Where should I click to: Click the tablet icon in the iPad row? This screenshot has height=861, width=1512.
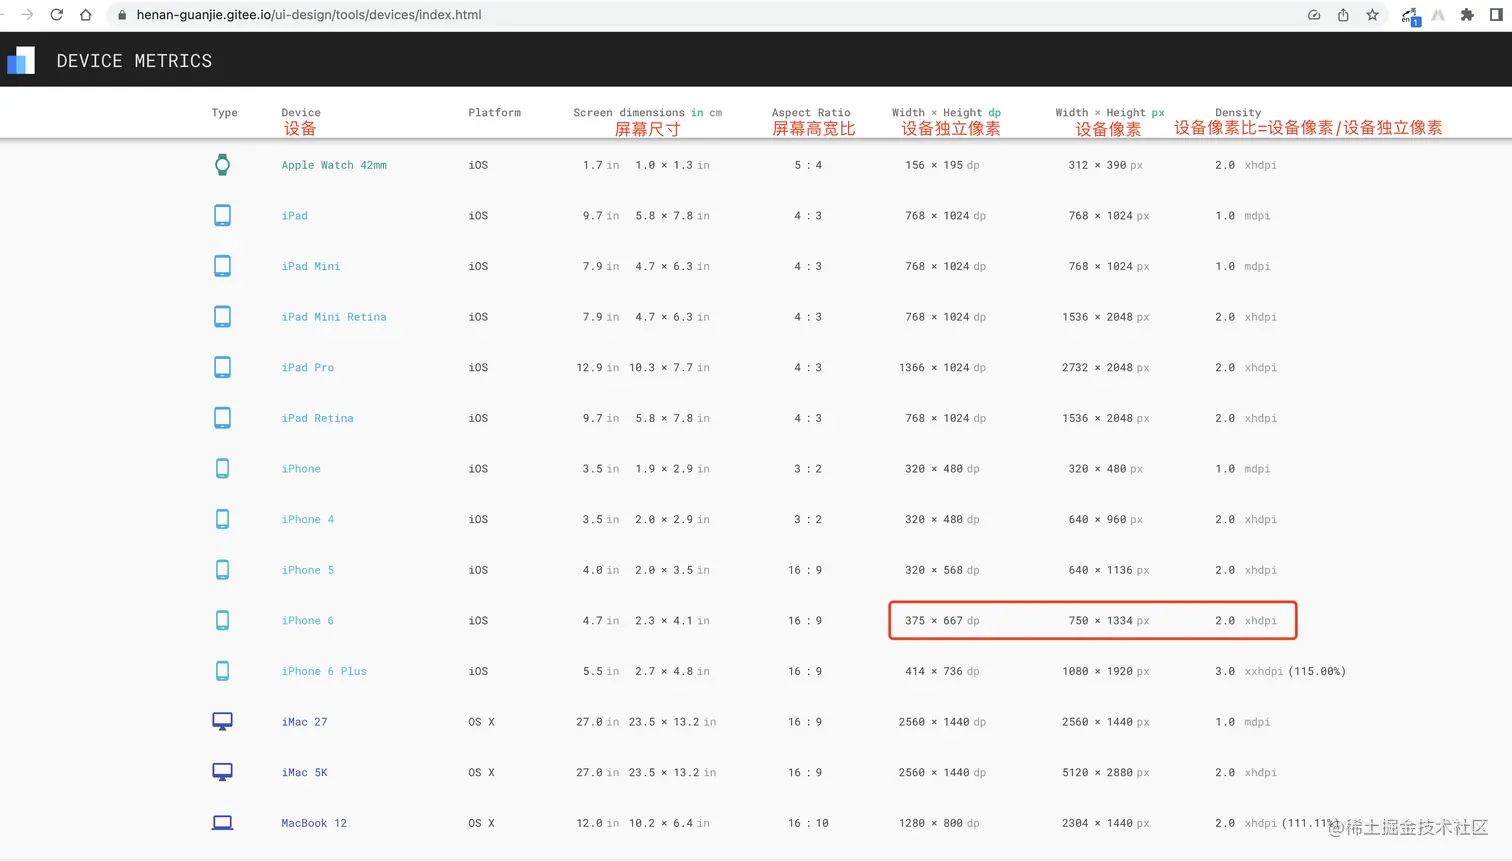click(x=222, y=215)
